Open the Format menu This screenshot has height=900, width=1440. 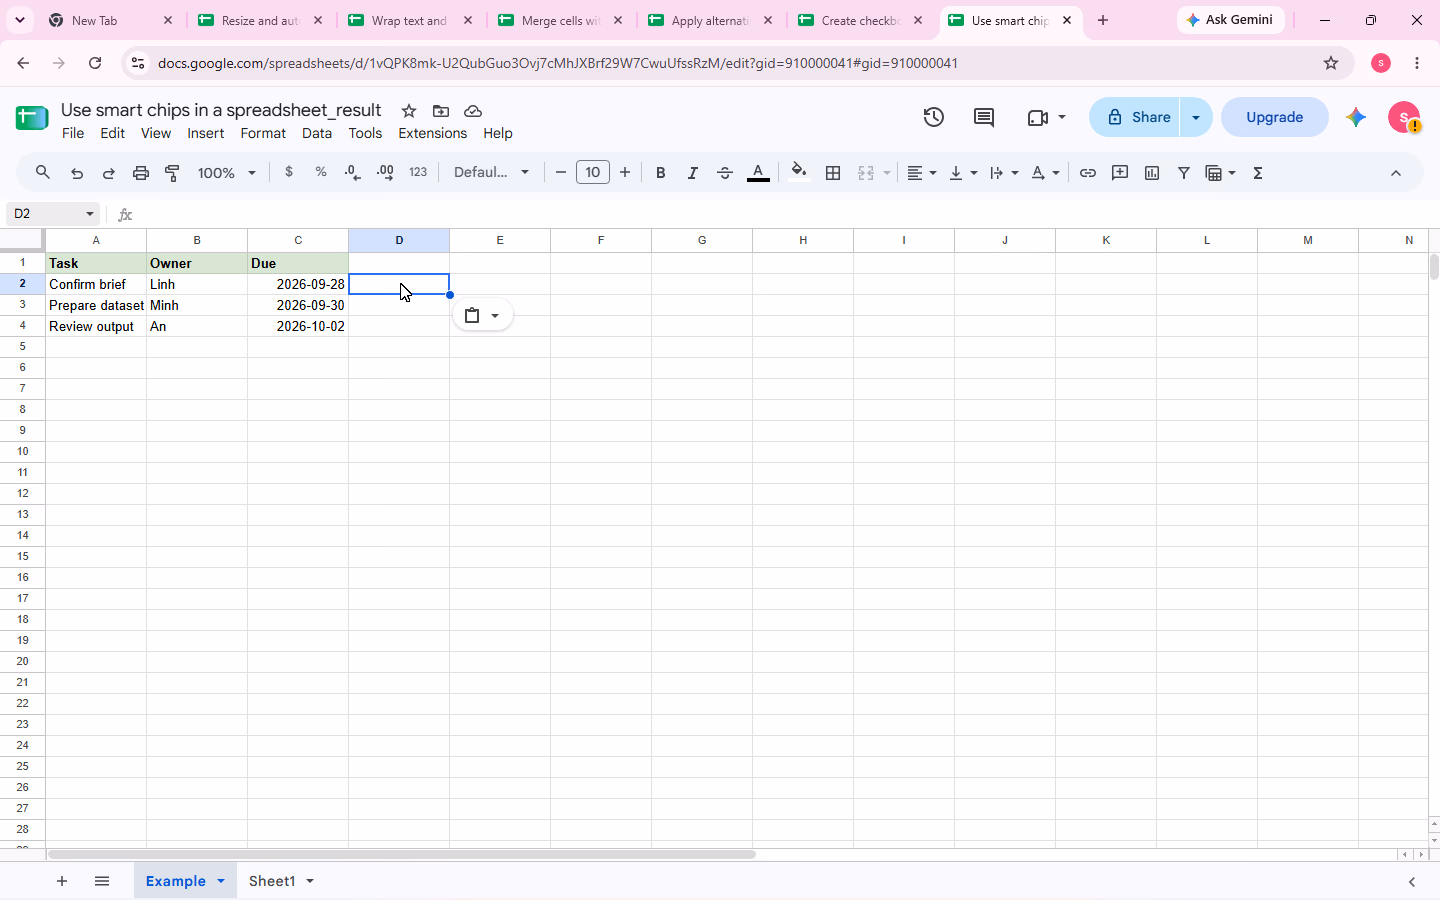(263, 133)
